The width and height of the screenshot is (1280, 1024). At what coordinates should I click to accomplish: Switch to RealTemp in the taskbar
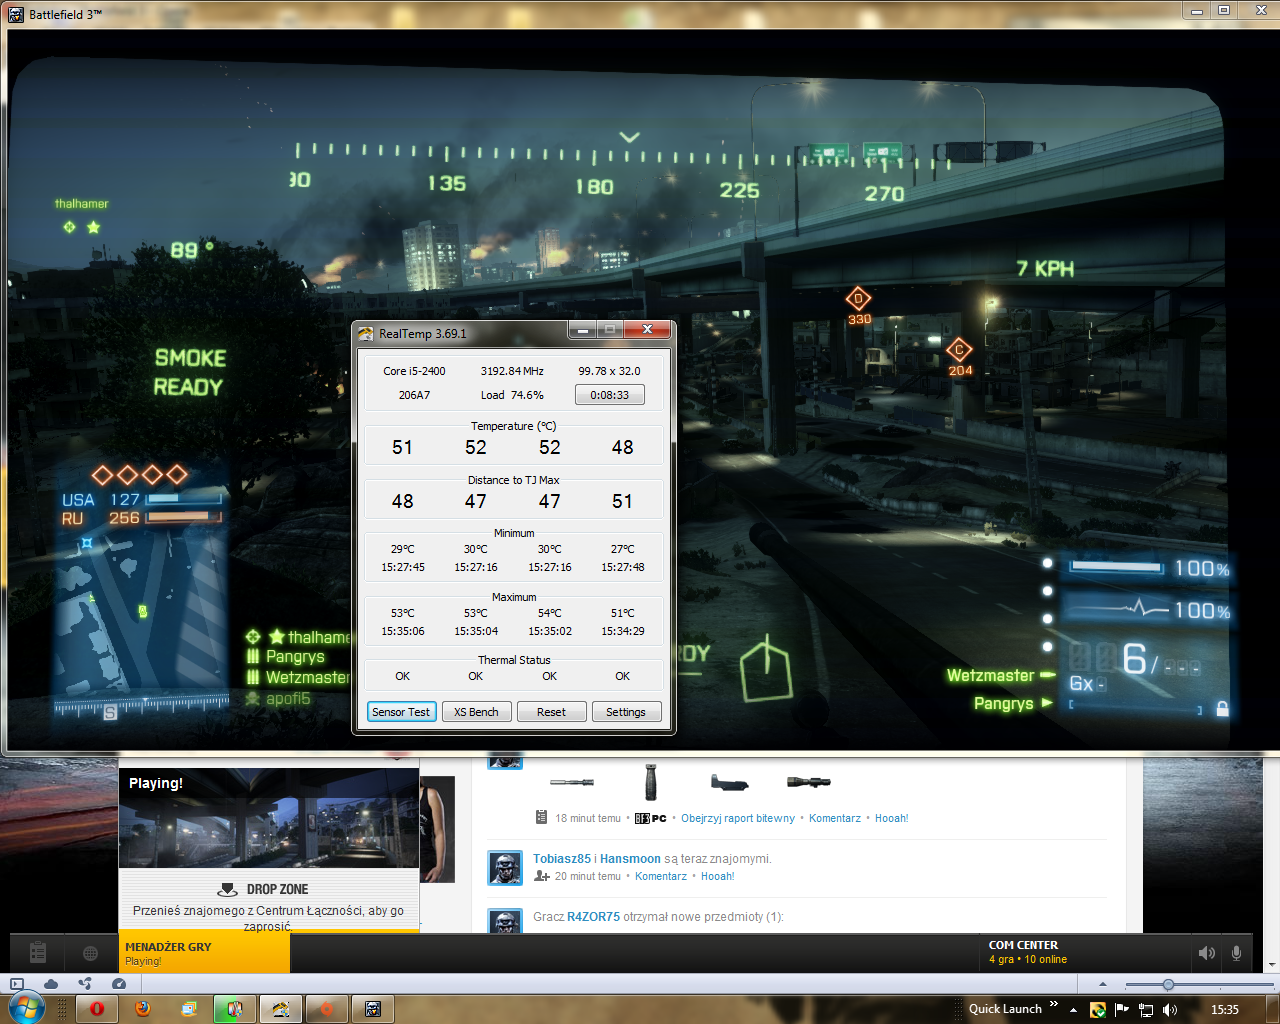tap(281, 1009)
